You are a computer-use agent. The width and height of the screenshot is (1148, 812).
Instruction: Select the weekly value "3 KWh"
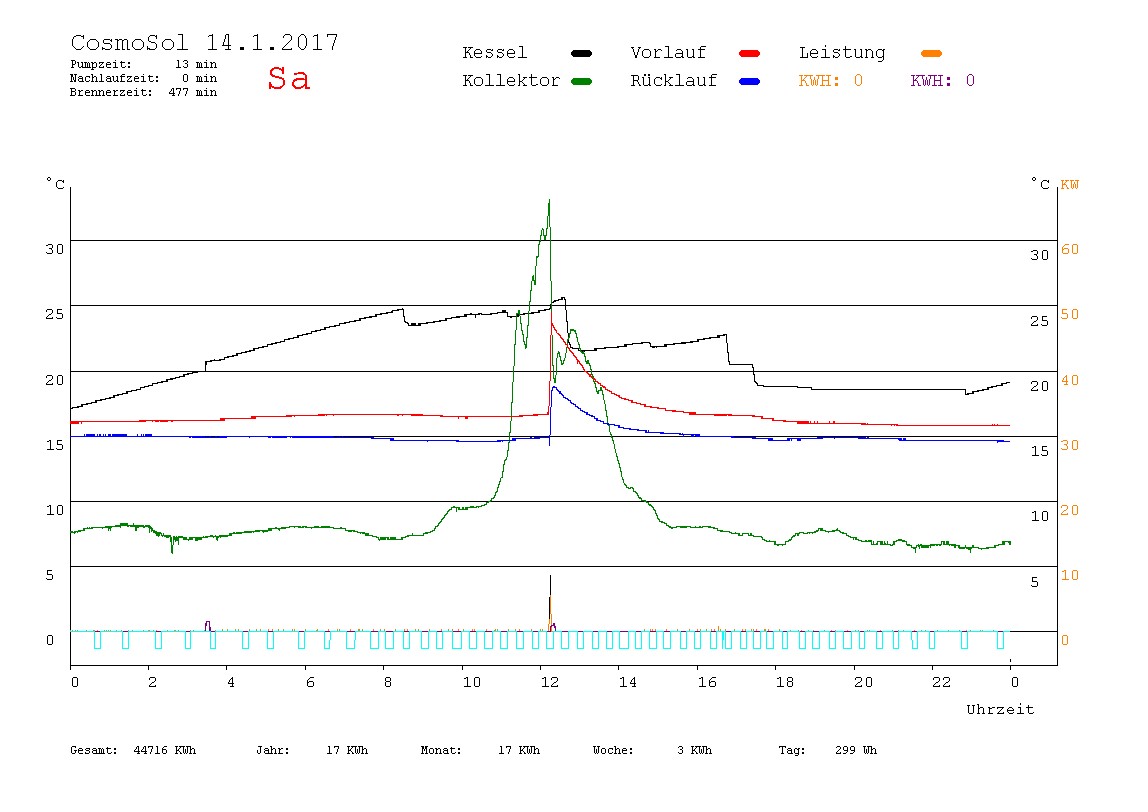[694, 750]
